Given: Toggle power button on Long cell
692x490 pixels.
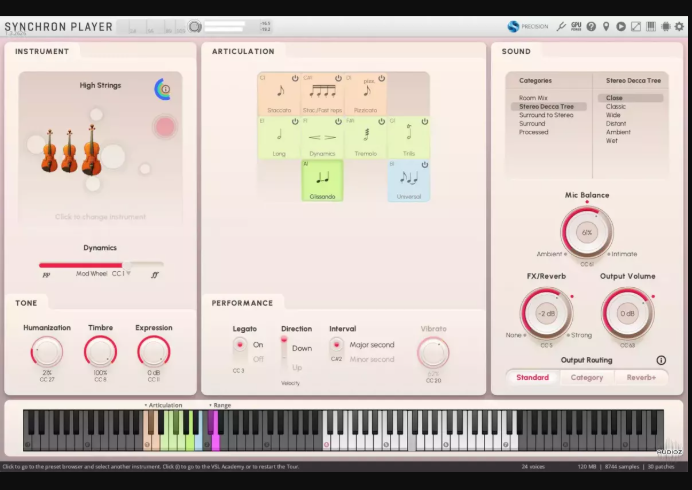Looking at the screenshot, I should [295, 121].
